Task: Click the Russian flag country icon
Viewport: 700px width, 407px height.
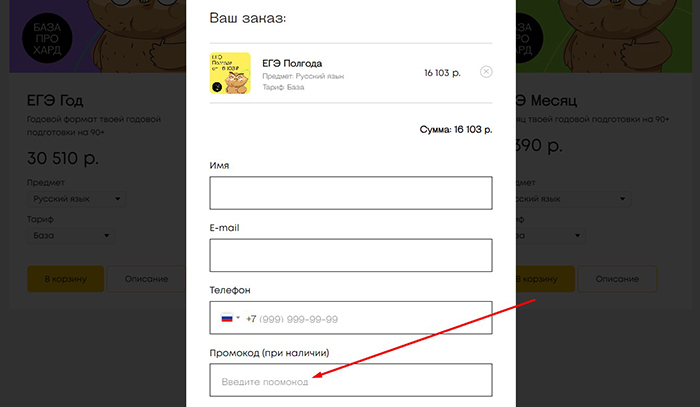Action: pyautogui.click(x=227, y=319)
